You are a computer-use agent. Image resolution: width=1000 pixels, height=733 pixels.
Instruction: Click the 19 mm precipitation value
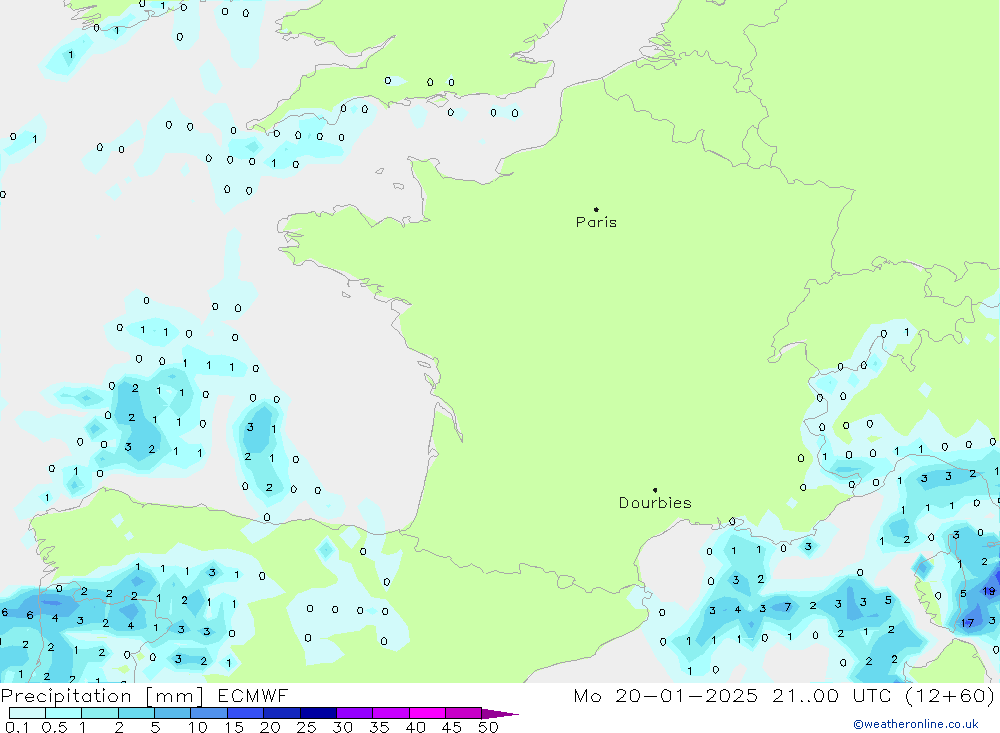[988, 591]
